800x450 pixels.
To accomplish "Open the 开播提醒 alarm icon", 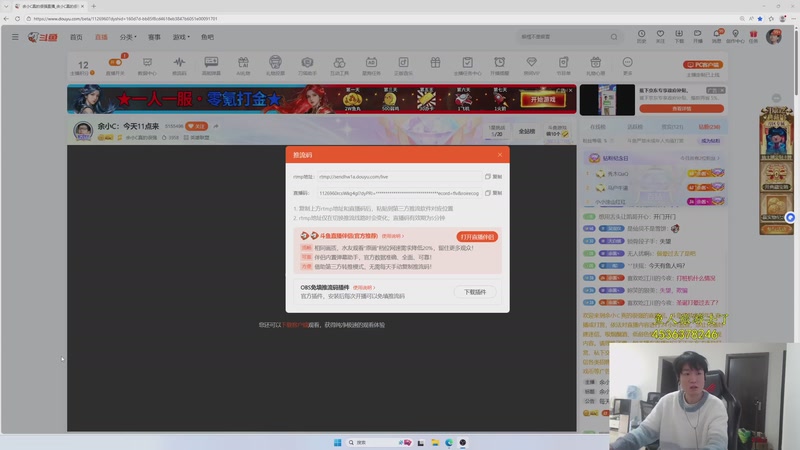I will (x=499, y=65).
